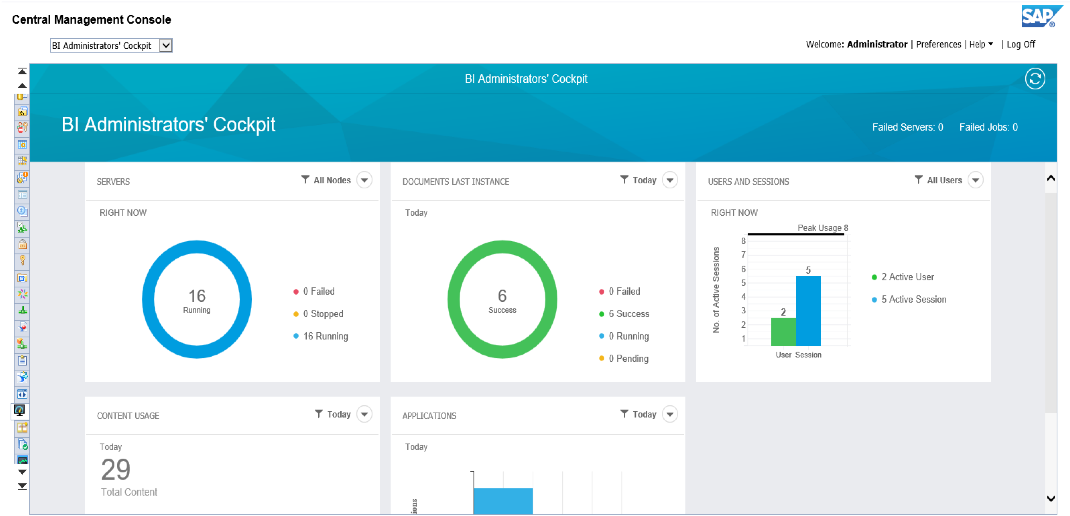Expand the All Nodes dropdown in Servers
Screen dimensions: 1070x516
[x=364, y=180]
